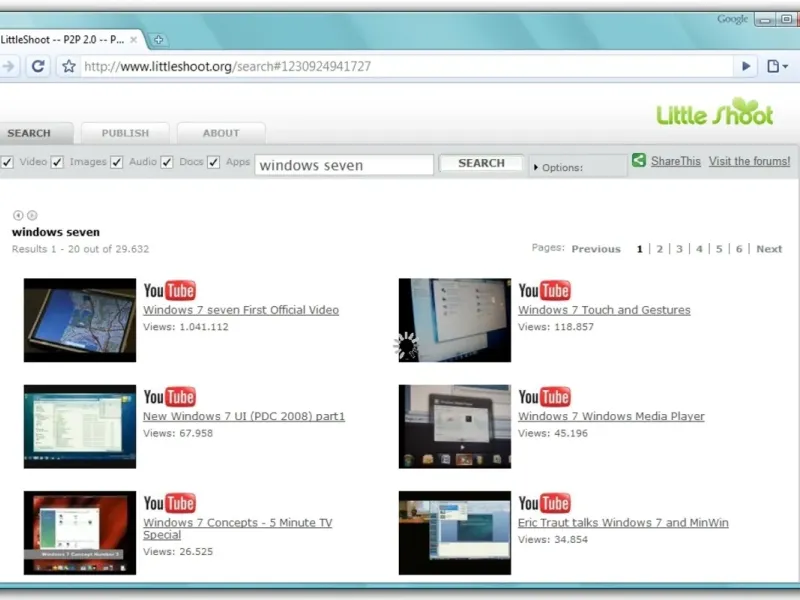Screen dimensions: 800x600
Task: Expand the Options disclosure triangle
Action: click(x=536, y=167)
